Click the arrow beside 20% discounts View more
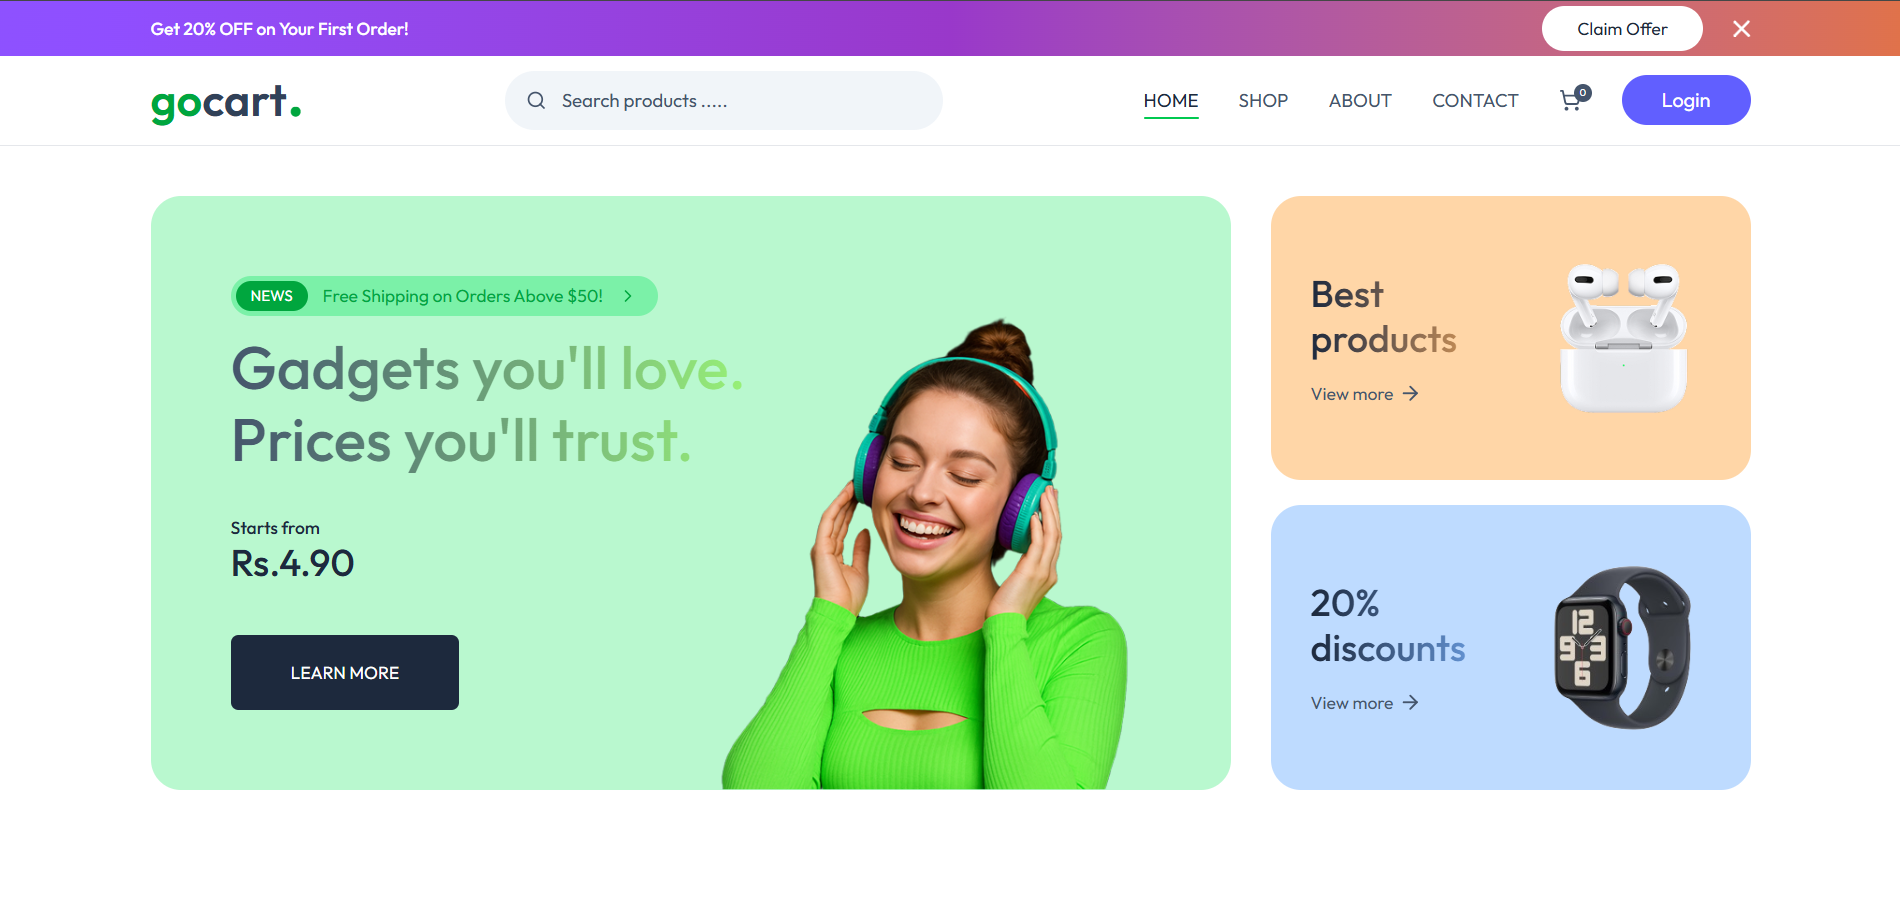 (1410, 703)
